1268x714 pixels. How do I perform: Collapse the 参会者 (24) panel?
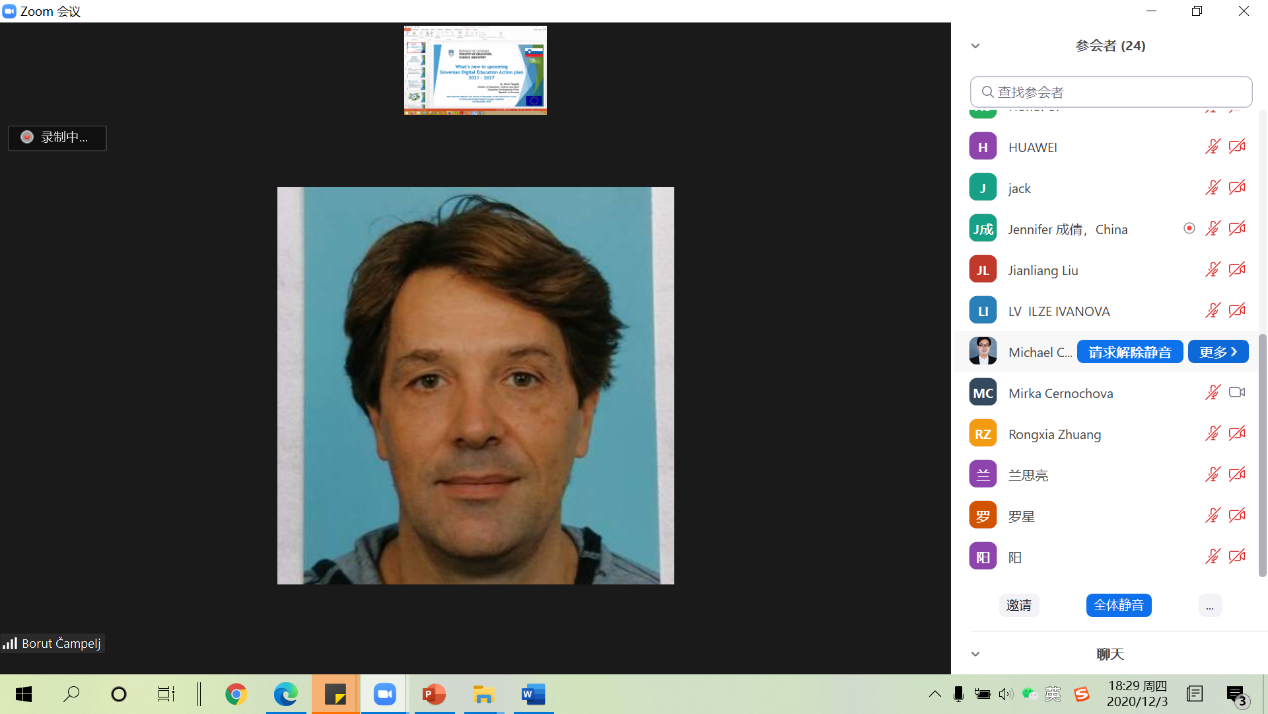[975, 46]
